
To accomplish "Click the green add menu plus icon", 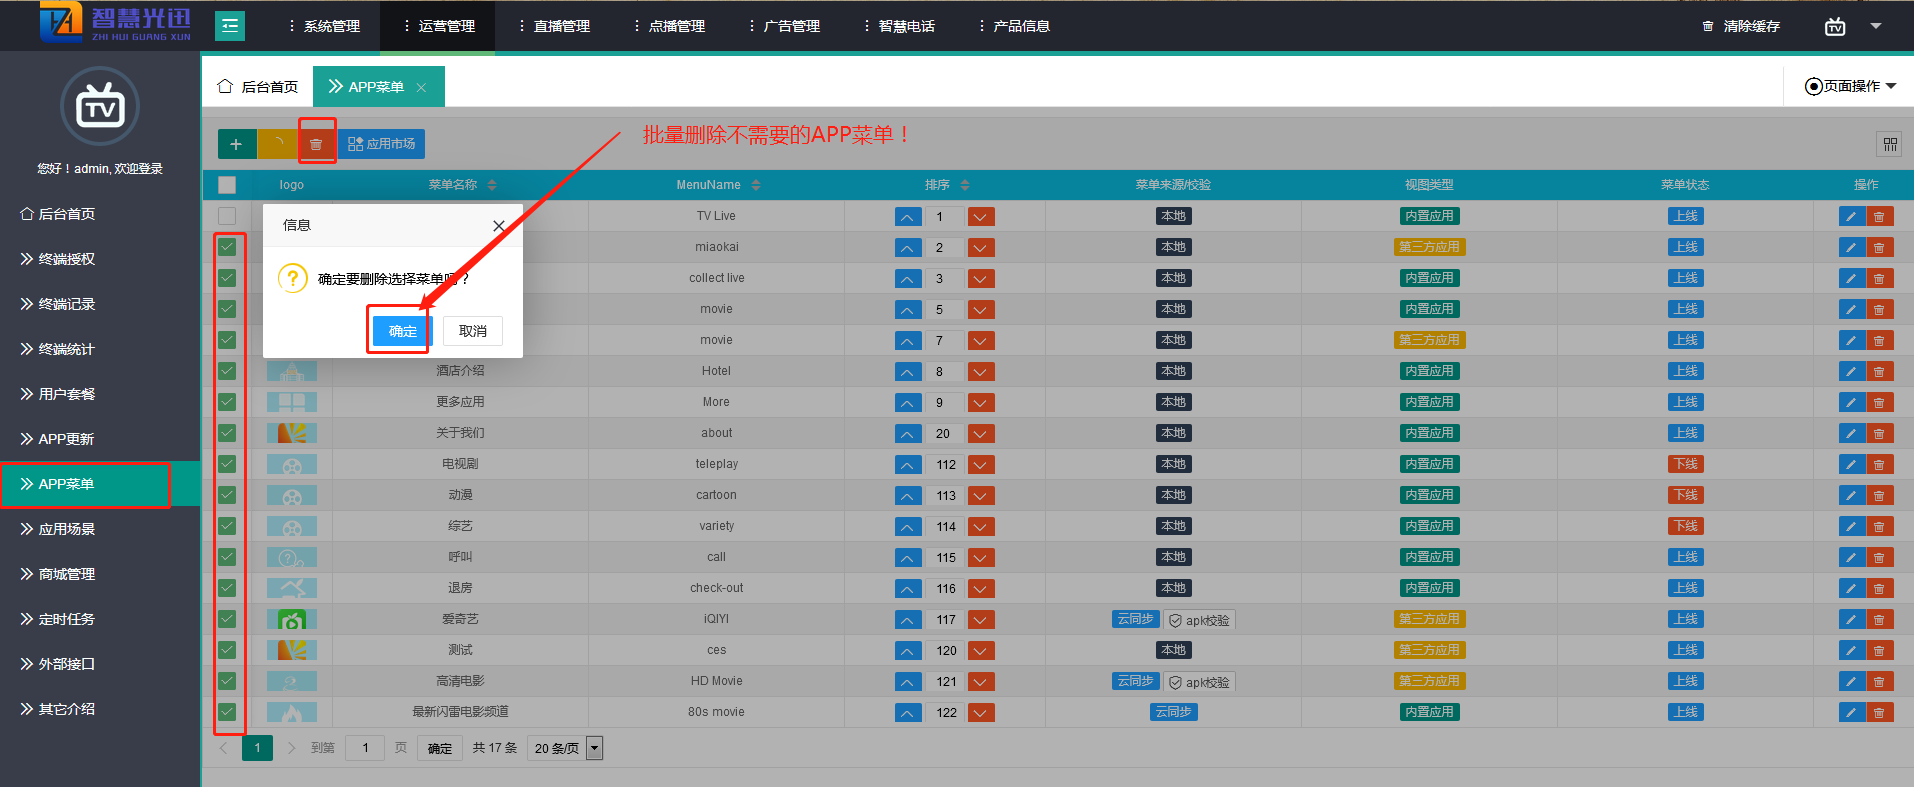I will tap(236, 144).
